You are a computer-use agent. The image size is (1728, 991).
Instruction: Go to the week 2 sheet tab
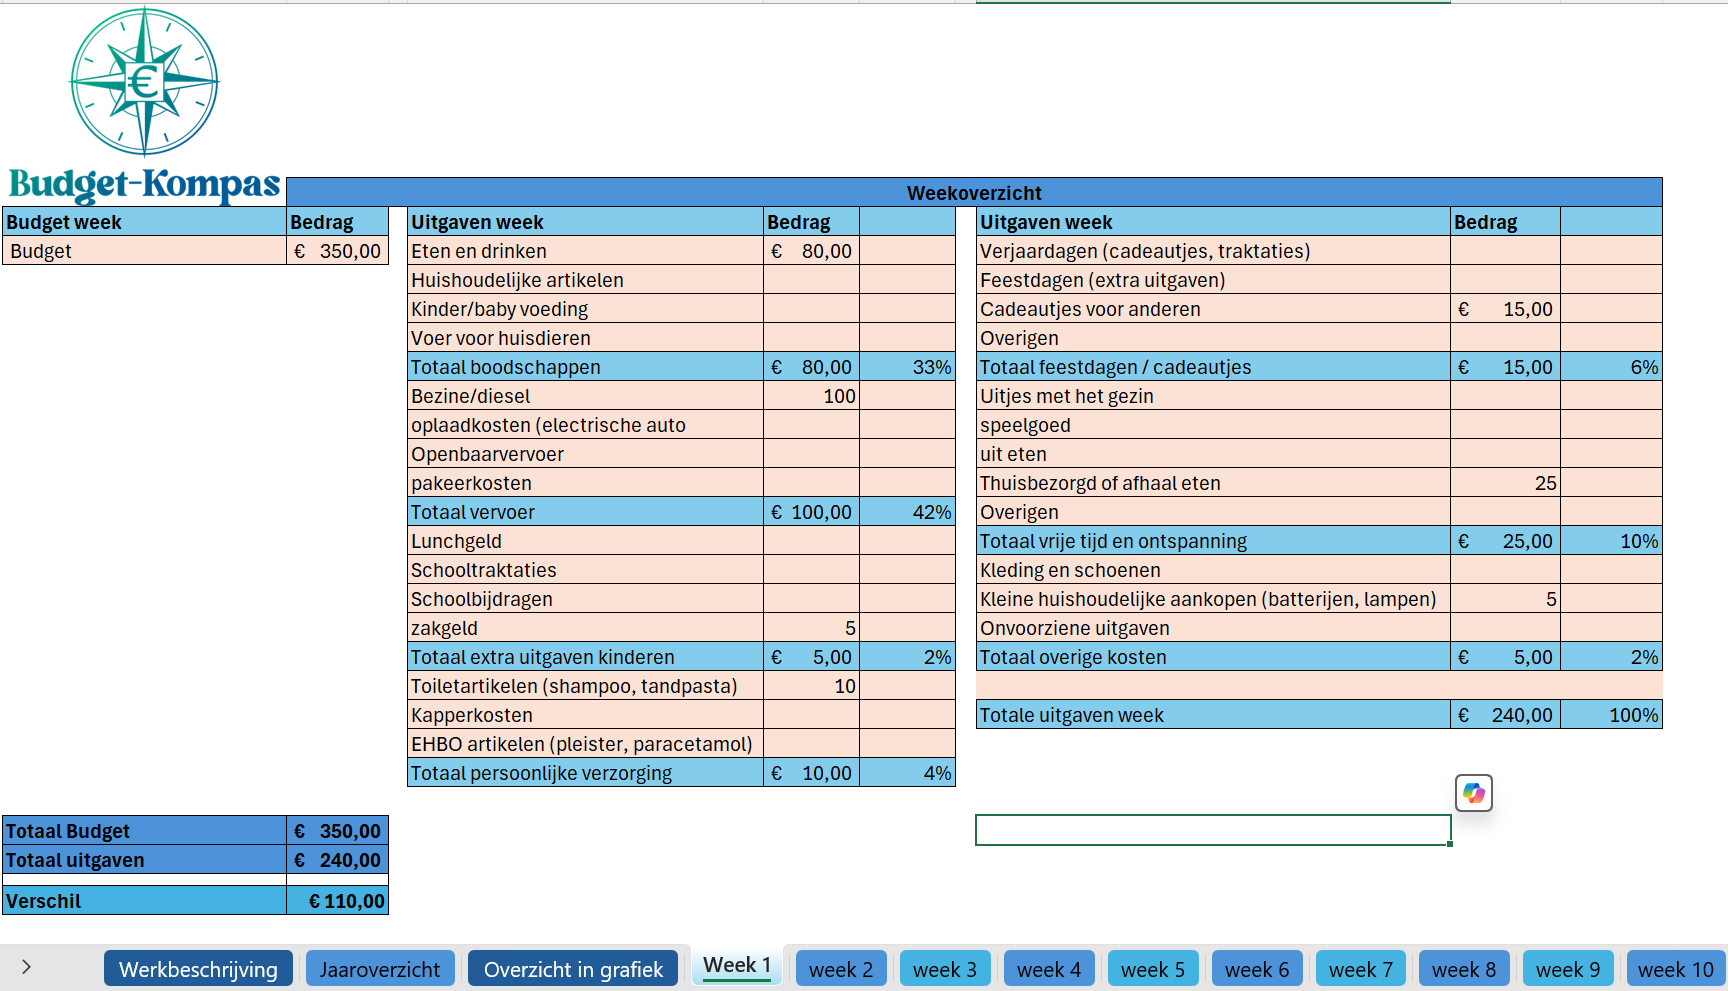coord(841,969)
